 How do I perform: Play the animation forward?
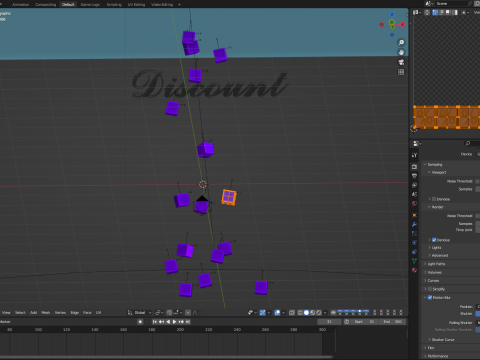coord(174,322)
